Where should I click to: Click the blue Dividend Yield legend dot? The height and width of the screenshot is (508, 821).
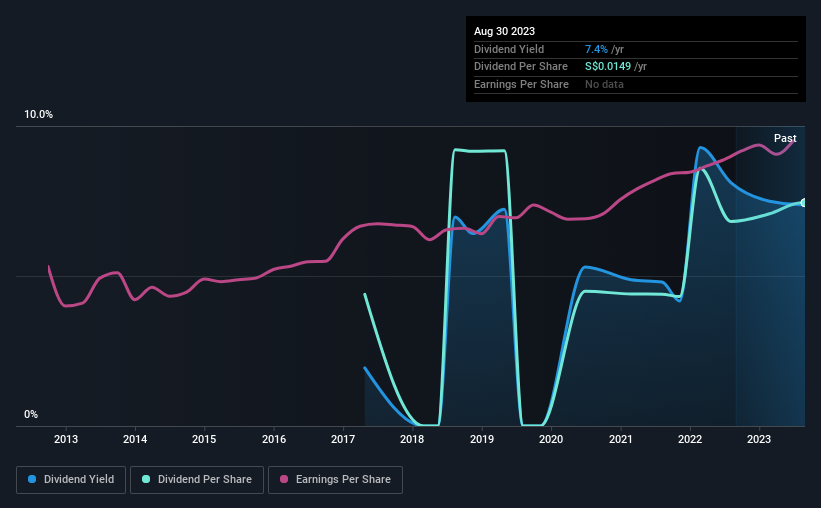click(x=32, y=479)
